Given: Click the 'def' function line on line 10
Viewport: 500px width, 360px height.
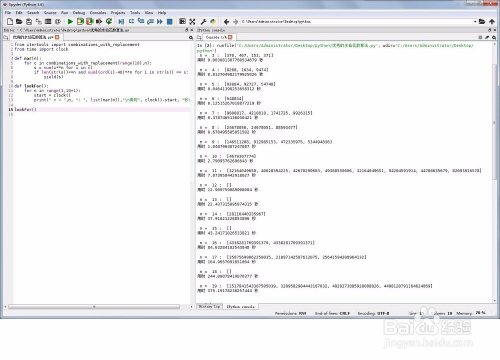Looking at the screenshot, I should pyautogui.click(x=31, y=86).
